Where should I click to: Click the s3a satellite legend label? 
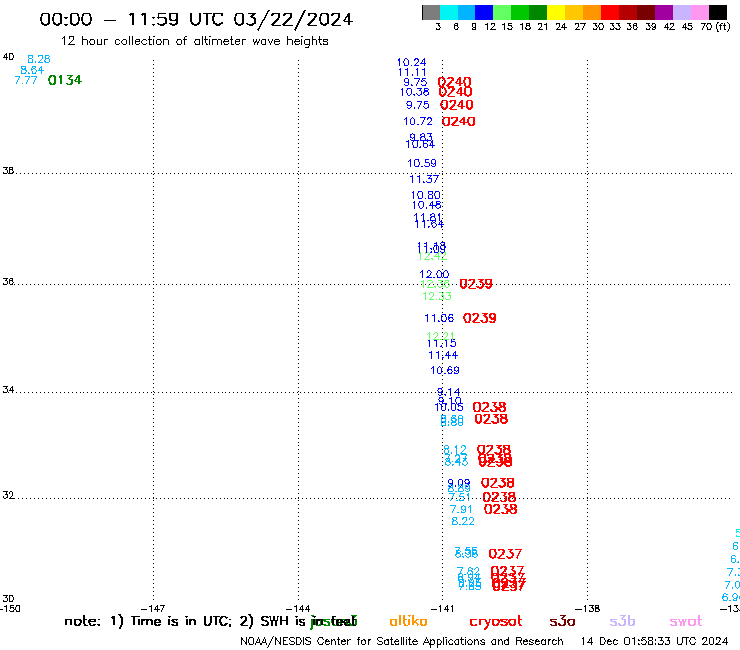(x=563, y=622)
